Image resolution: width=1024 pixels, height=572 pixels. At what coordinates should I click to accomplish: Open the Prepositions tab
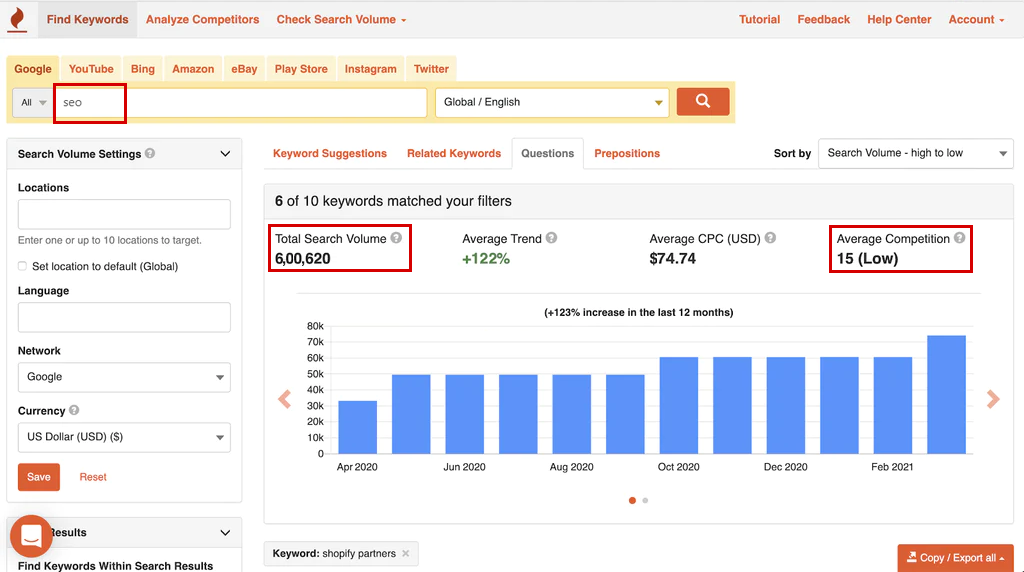click(627, 153)
